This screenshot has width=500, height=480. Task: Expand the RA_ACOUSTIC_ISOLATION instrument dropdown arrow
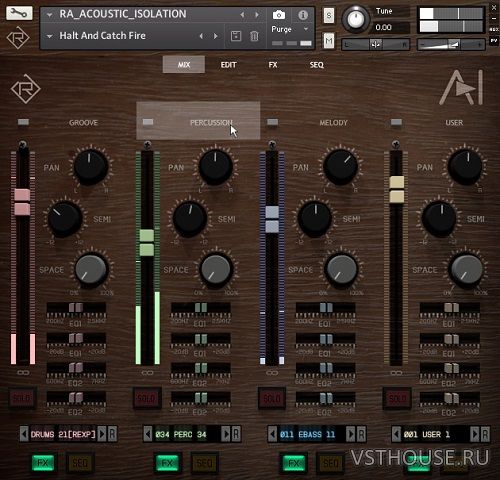pos(49,15)
